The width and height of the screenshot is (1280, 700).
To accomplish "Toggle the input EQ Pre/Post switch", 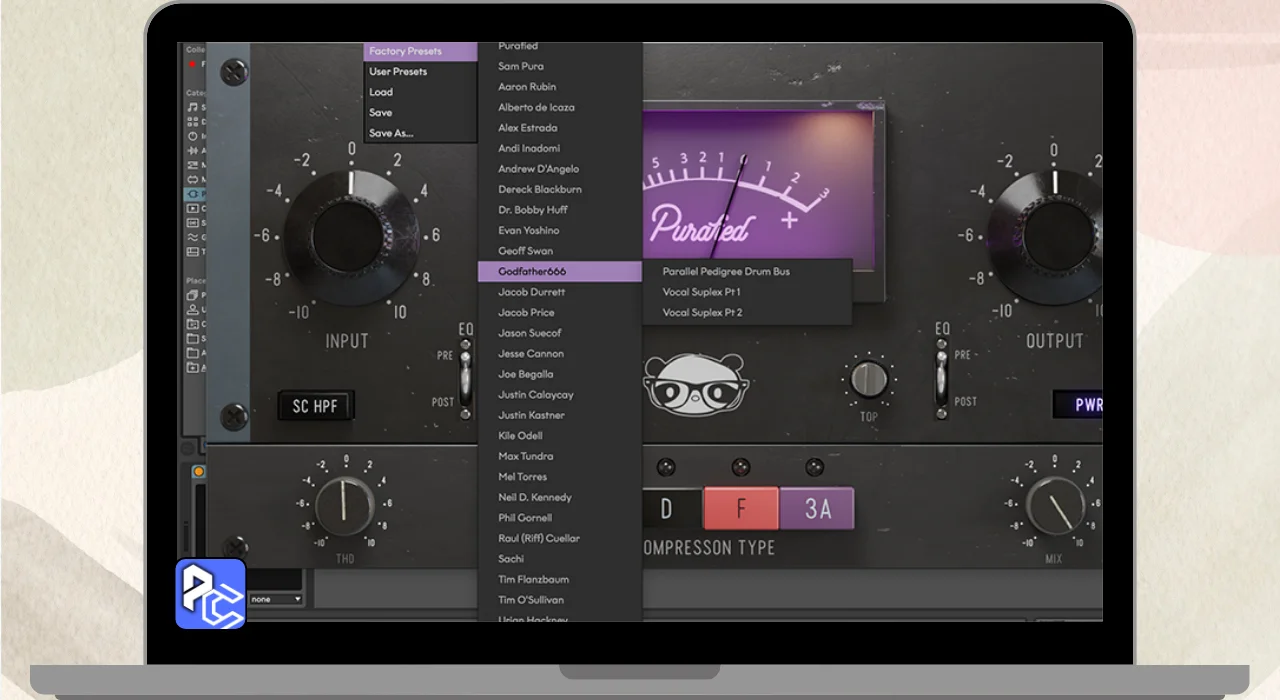I will (464, 379).
